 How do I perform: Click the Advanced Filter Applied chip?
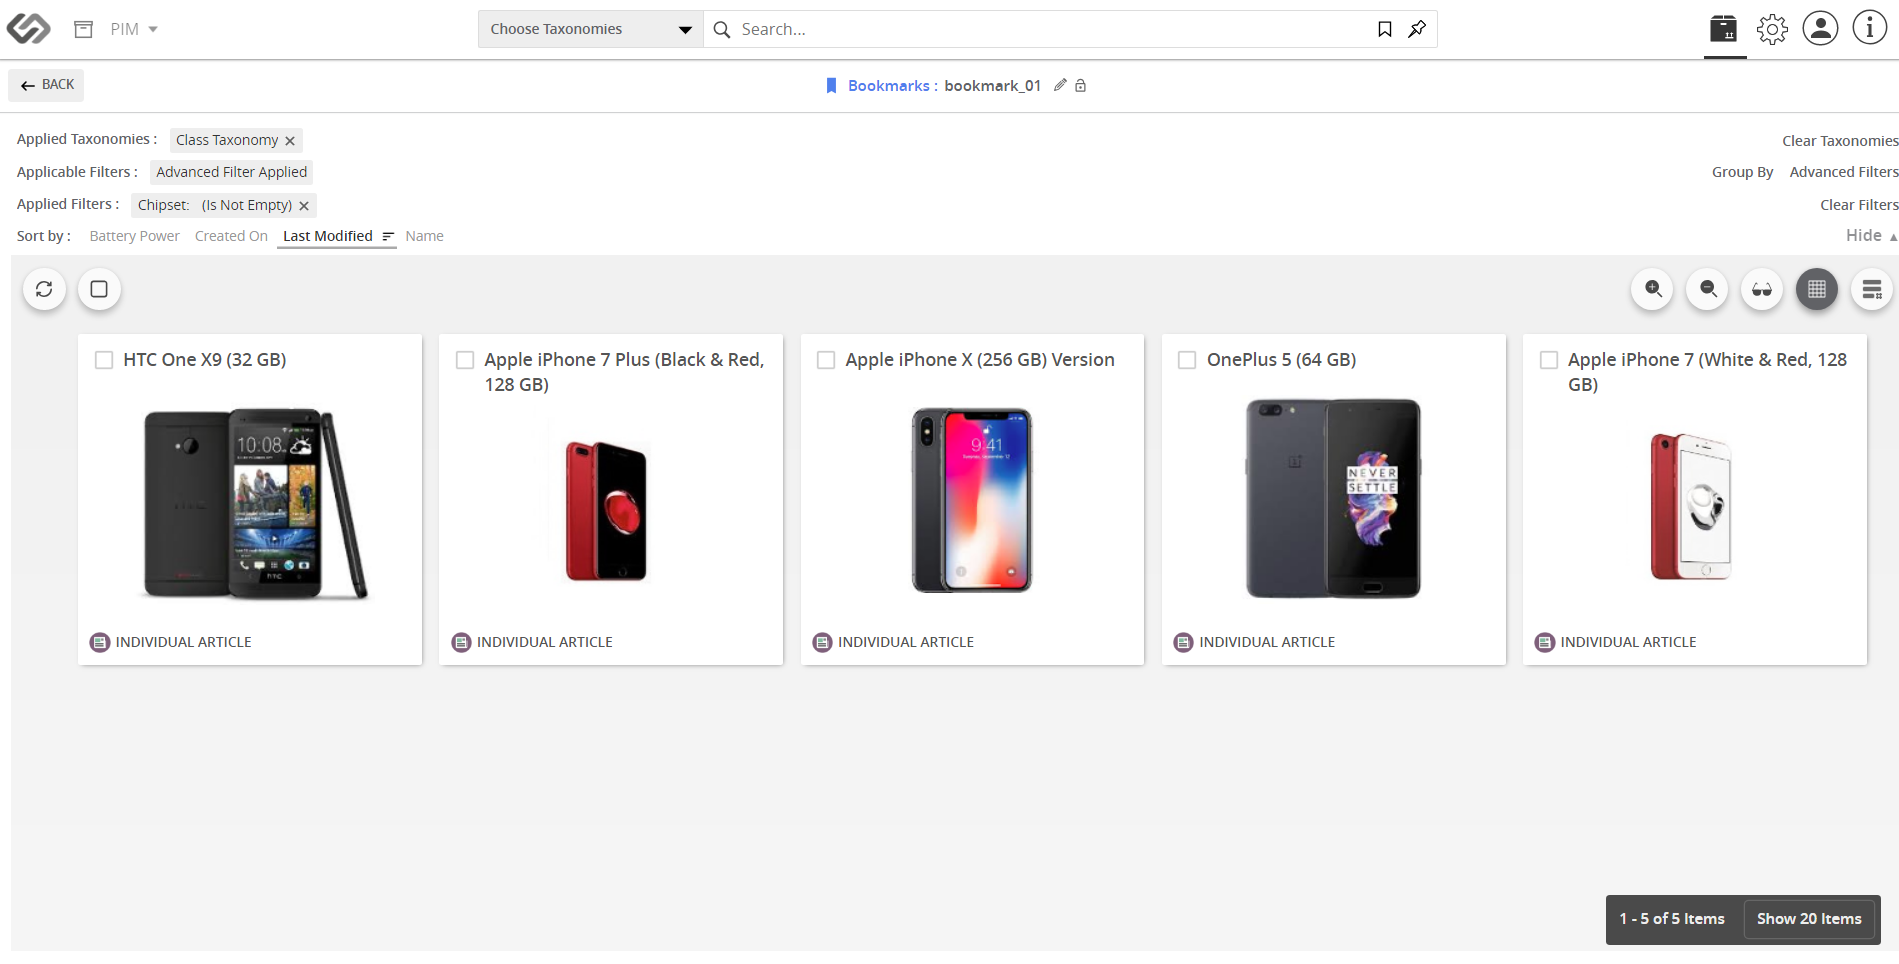click(232, 172)
